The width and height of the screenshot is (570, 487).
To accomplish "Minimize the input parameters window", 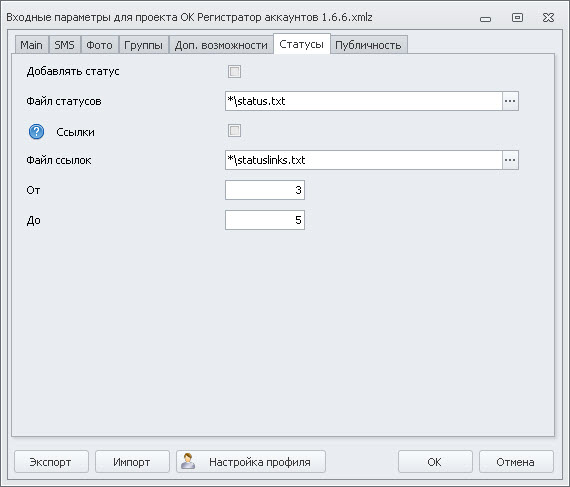I will (x=485, y=19).
